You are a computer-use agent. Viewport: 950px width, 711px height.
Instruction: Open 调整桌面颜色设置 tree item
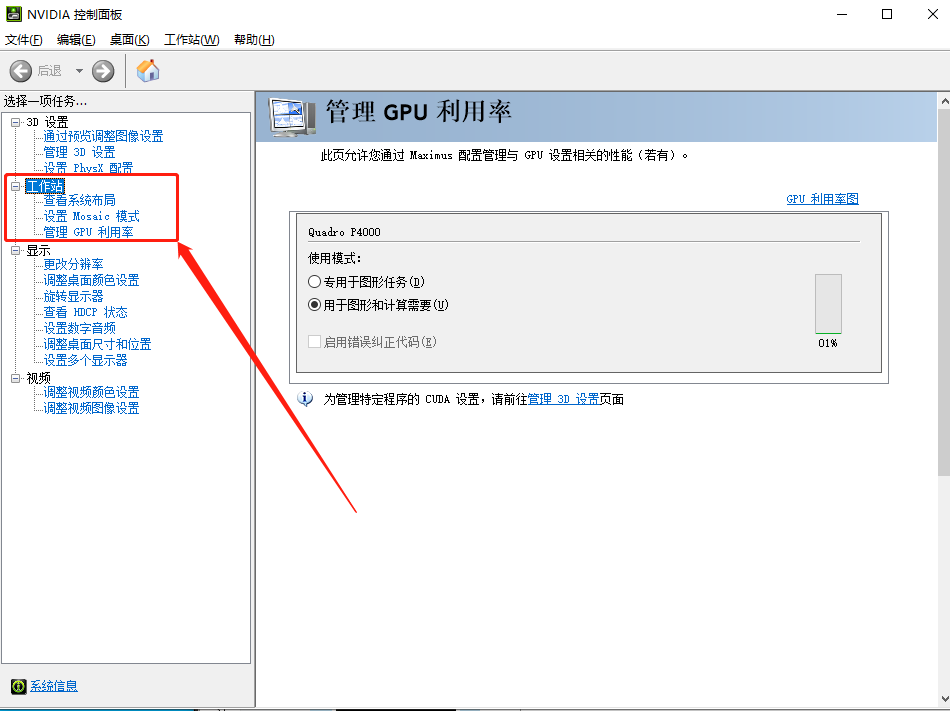tap(91, 280)
